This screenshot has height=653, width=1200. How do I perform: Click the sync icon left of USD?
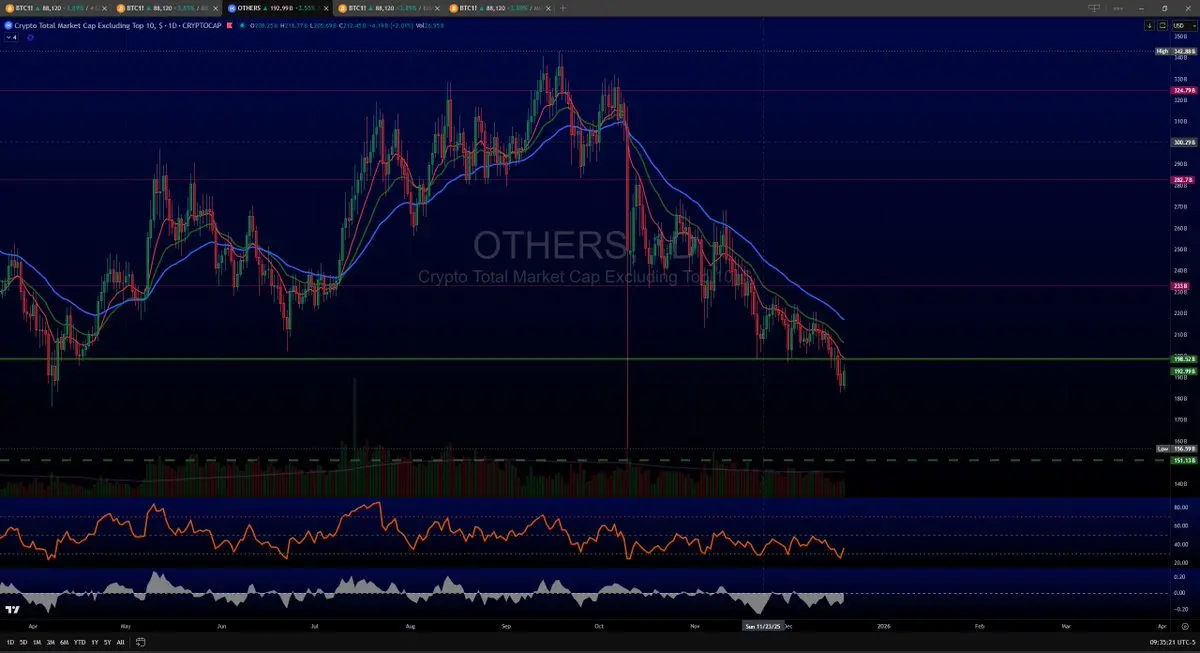coord(1163,26)
